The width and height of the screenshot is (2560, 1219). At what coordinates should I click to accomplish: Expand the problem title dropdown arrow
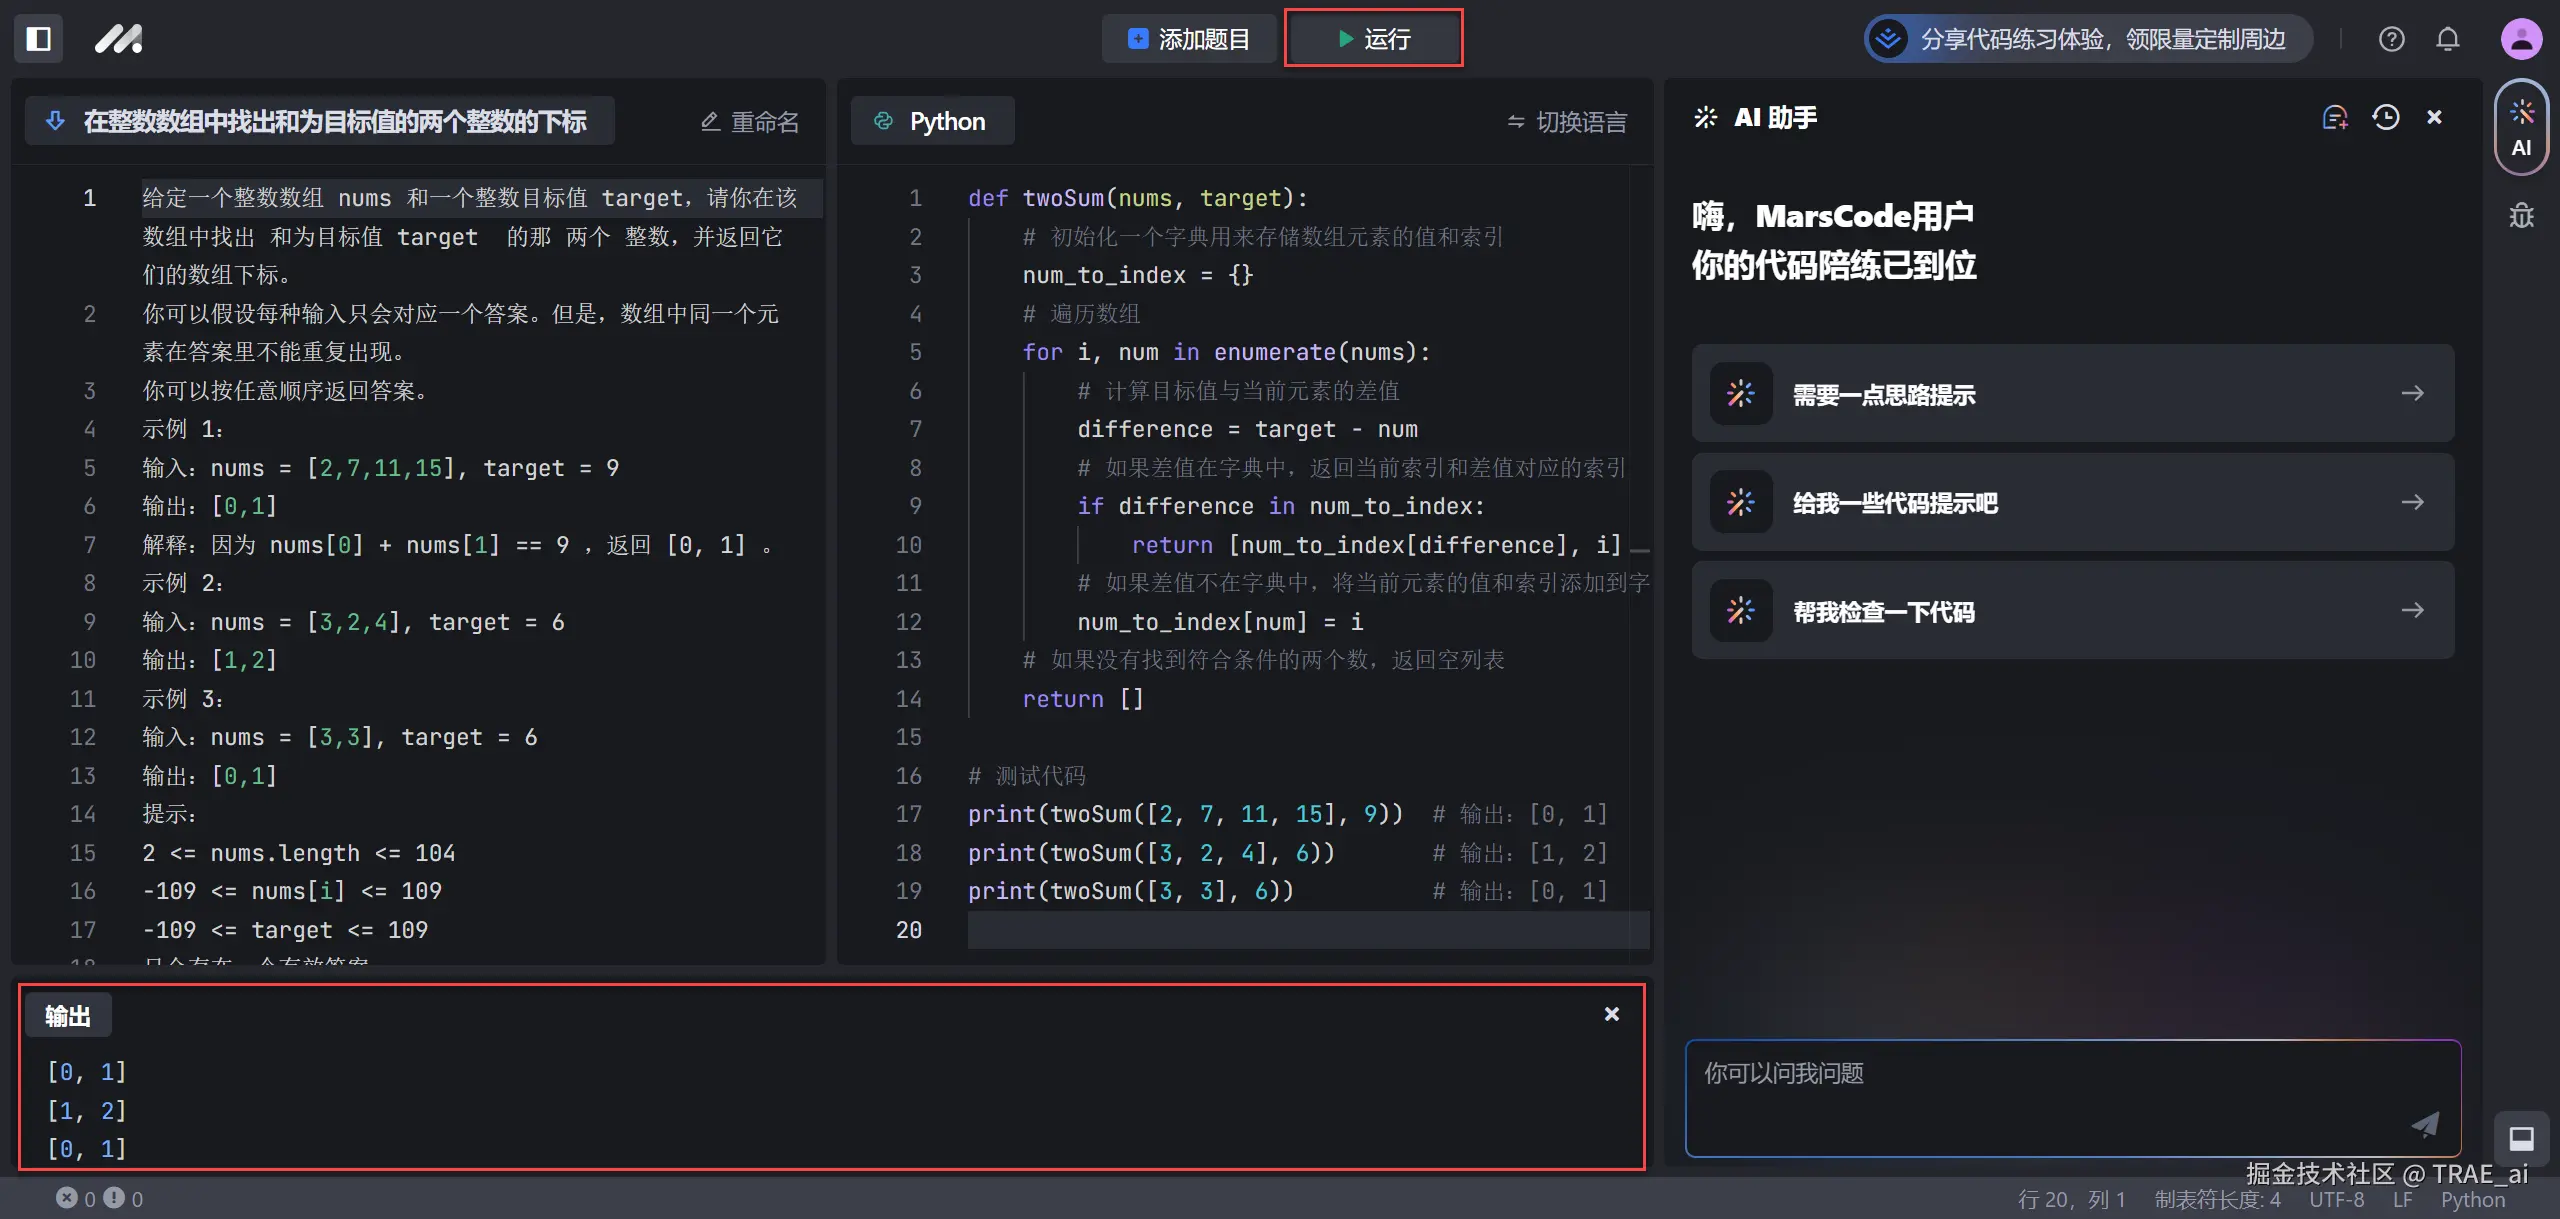(x=56, y=122)
